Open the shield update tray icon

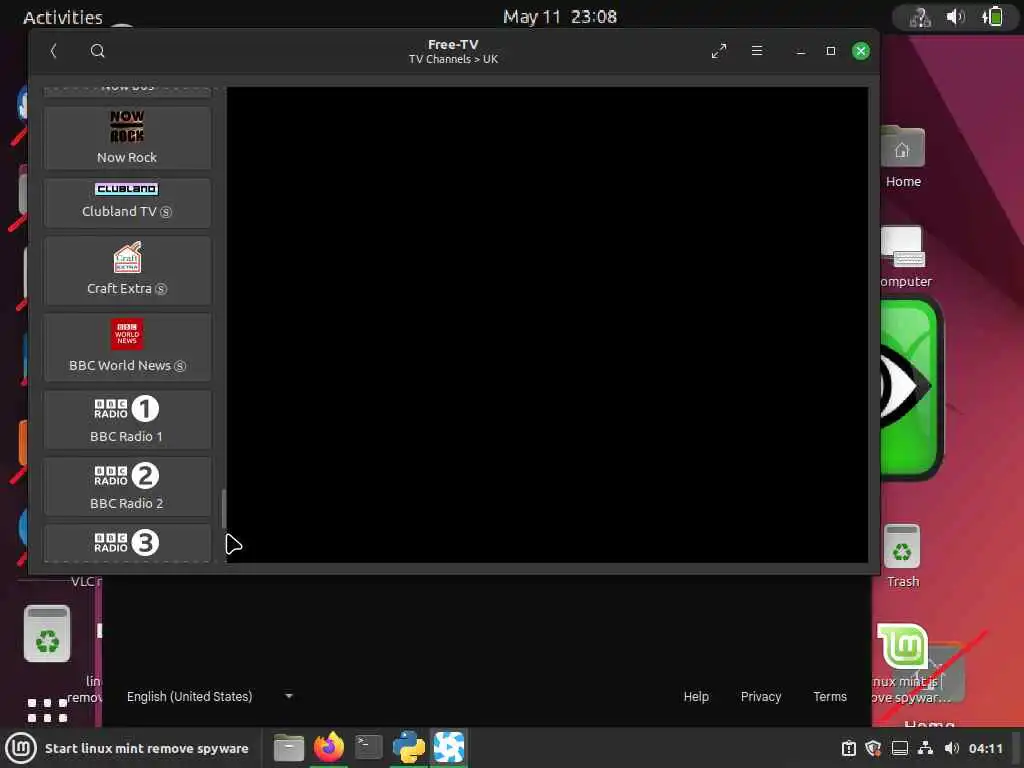coord(873,748)
